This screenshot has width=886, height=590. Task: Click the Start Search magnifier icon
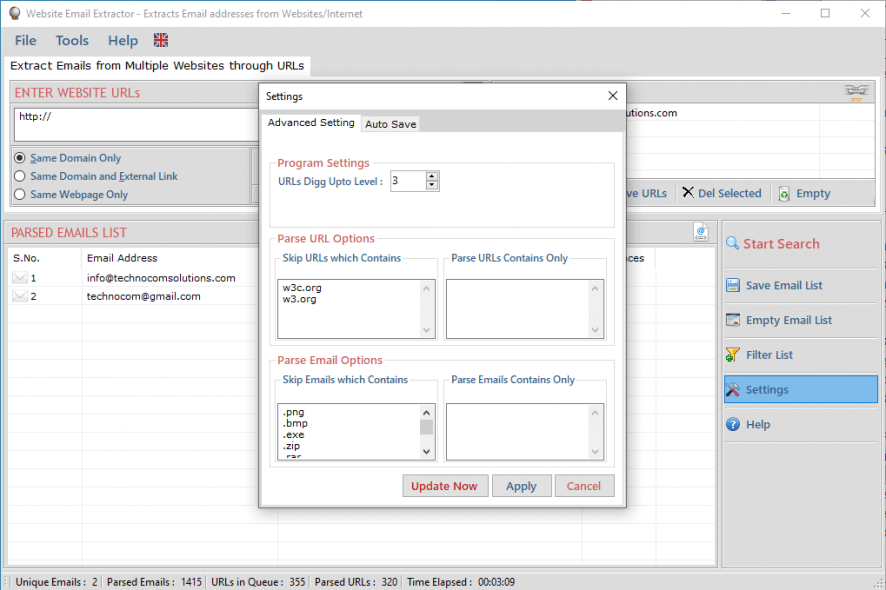pos(732,244)
